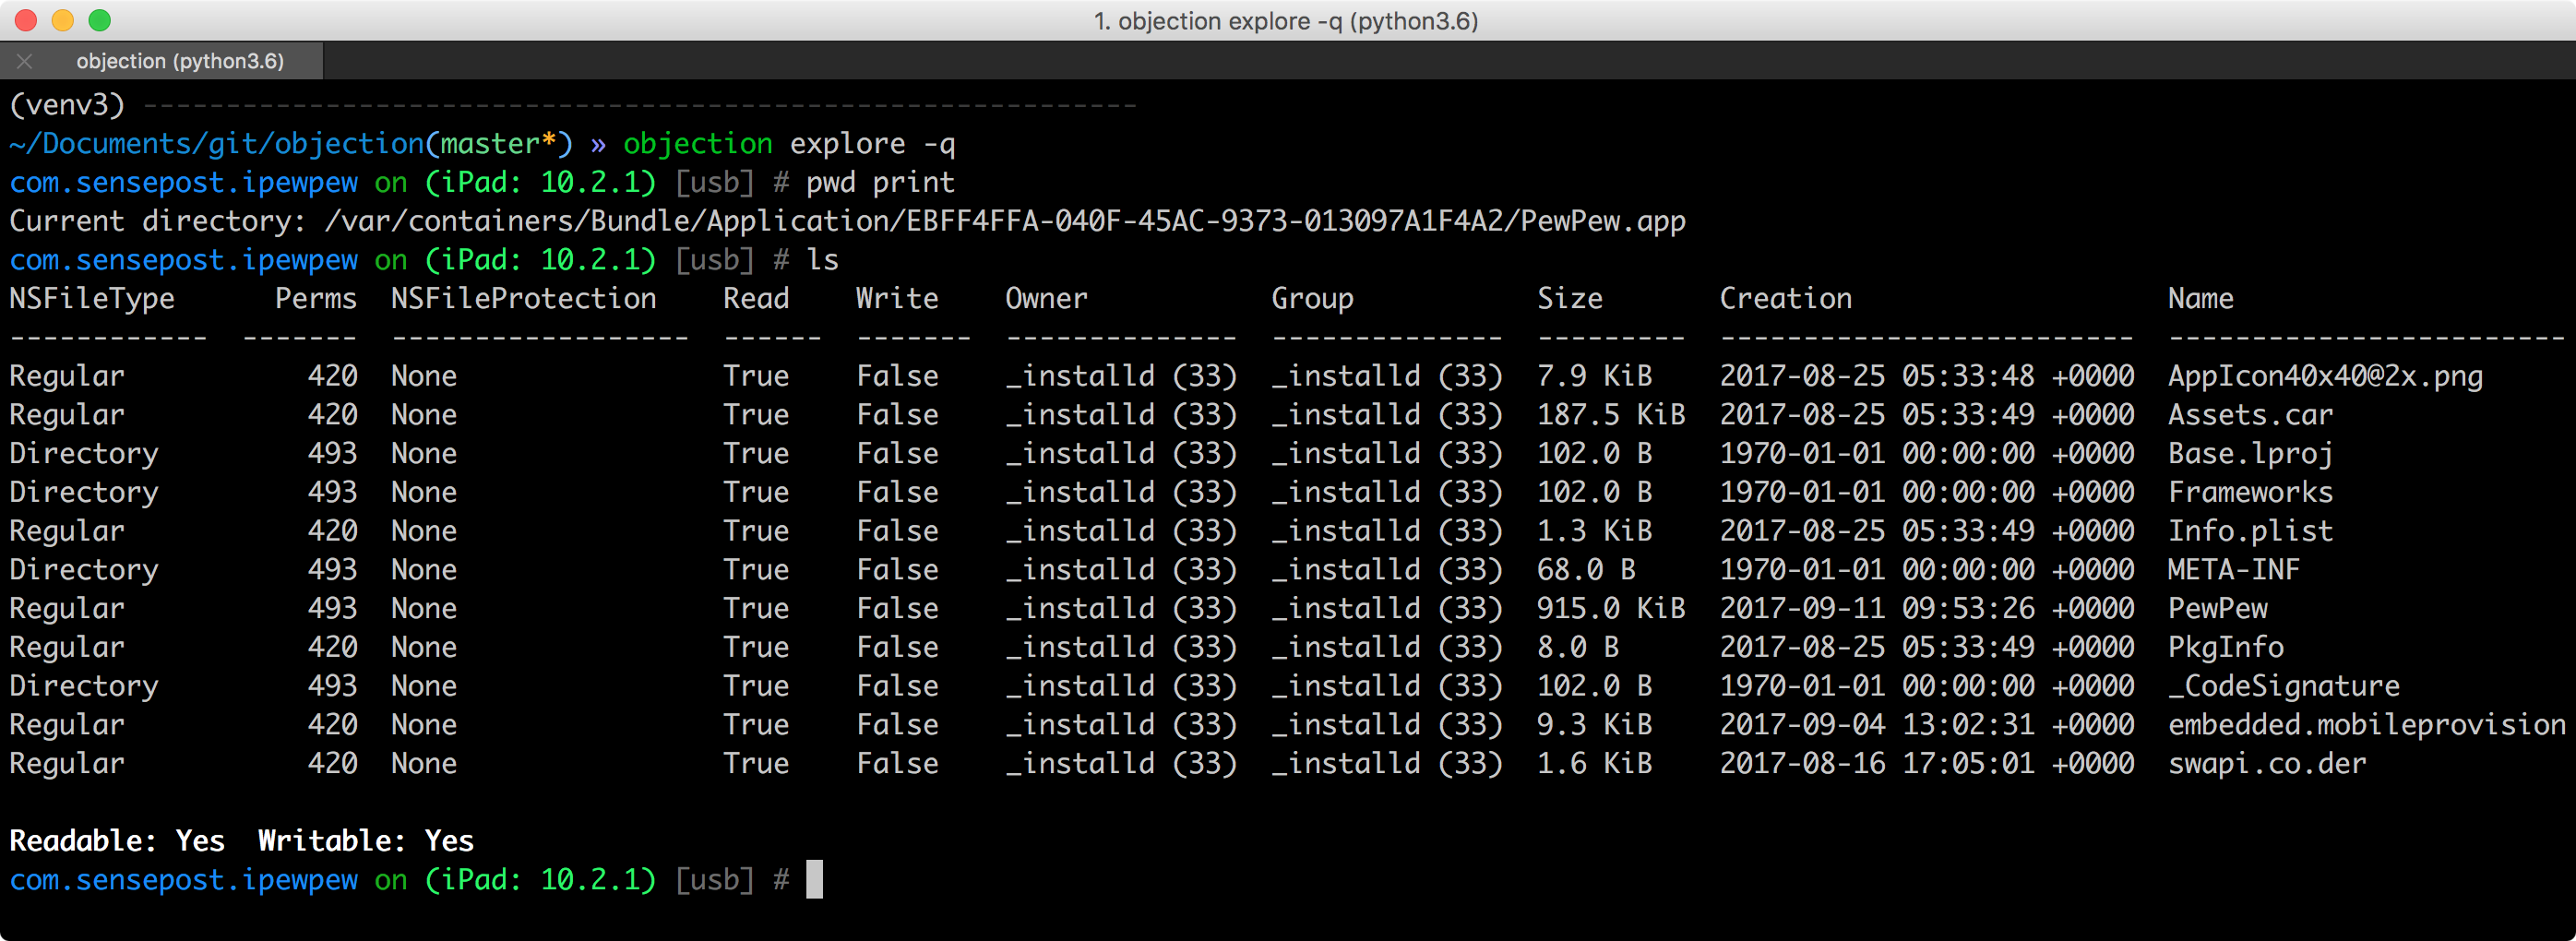Click the file name AppIcon40x40@2x.png
Viewport: 2576px width, 941px height.
click(2325, 376)
